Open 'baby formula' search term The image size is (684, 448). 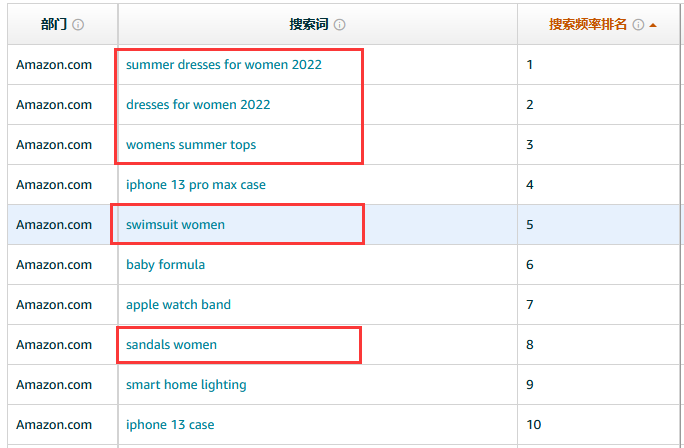pyautogui.click(x=165, y=265)
